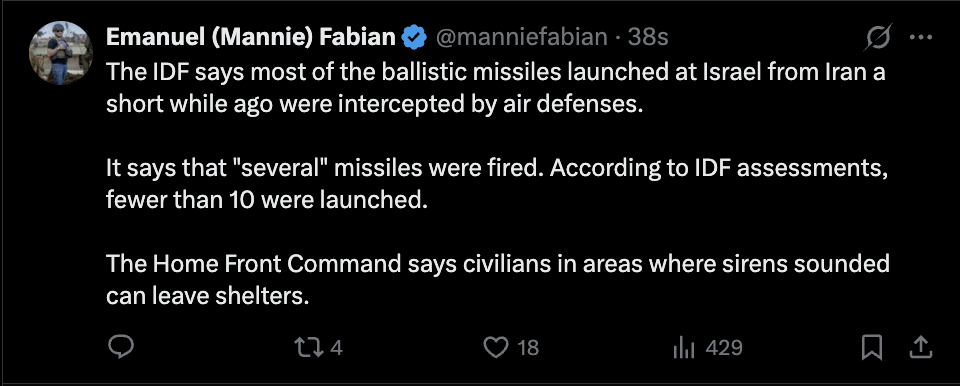Open the post via the 38s timestamp
This screenshot has height=386, width=960.
point(648,38)
